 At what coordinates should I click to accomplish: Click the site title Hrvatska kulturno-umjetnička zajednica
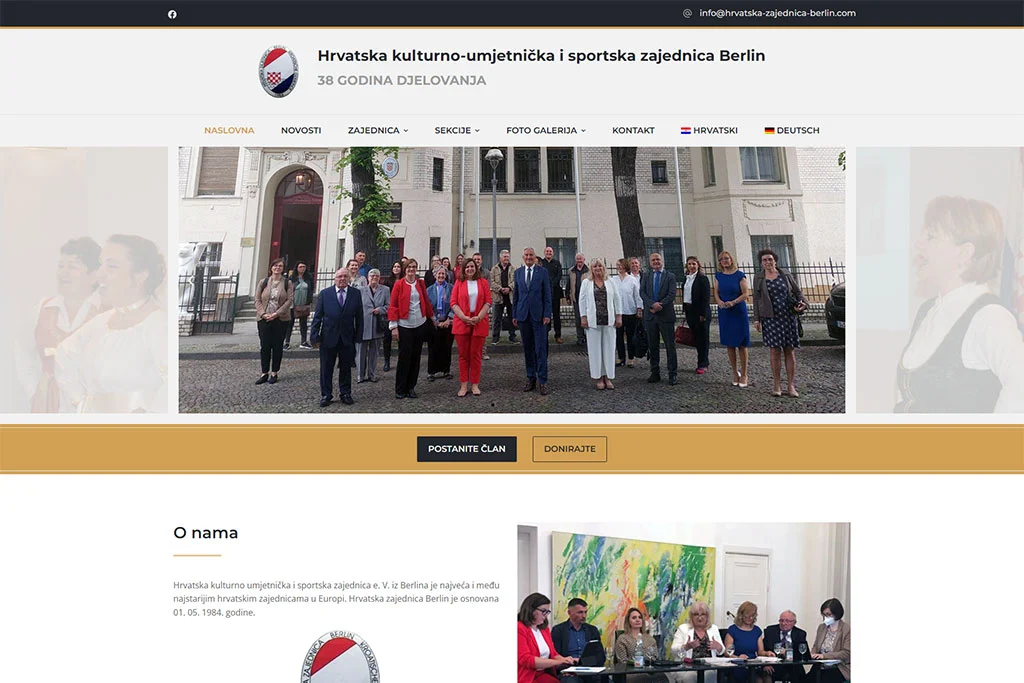(x=541, y=56)
